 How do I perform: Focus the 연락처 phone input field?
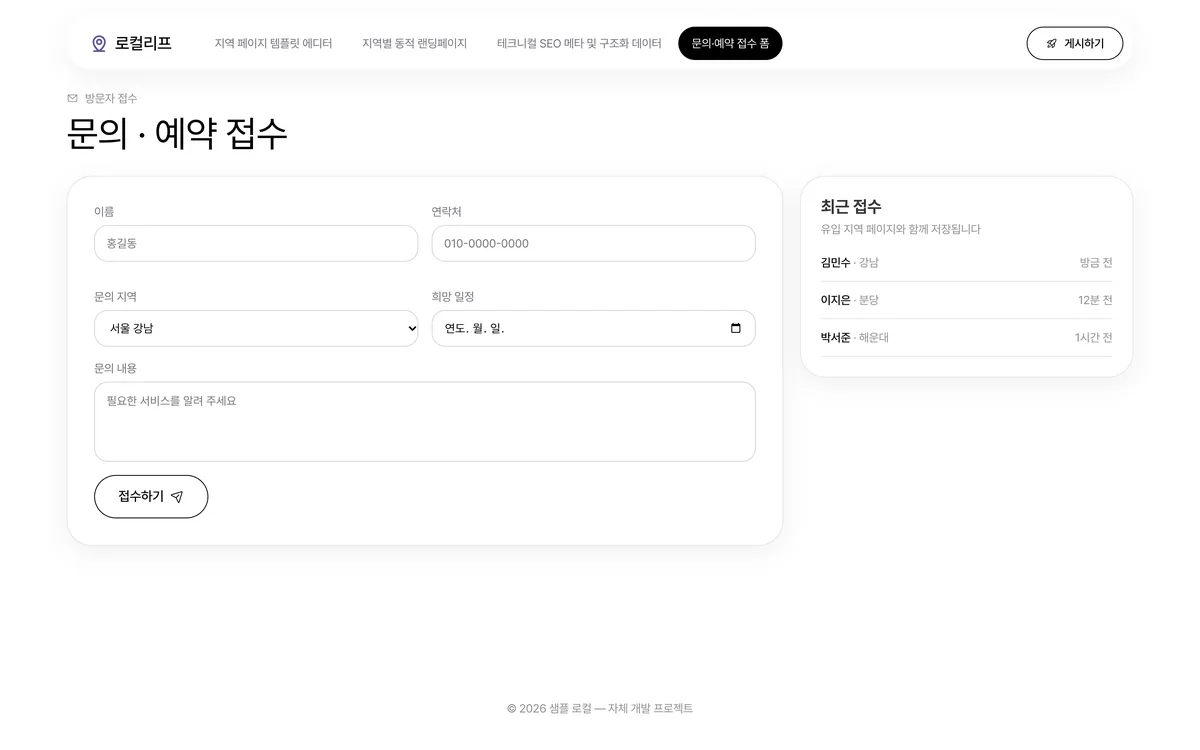[593, 243]
